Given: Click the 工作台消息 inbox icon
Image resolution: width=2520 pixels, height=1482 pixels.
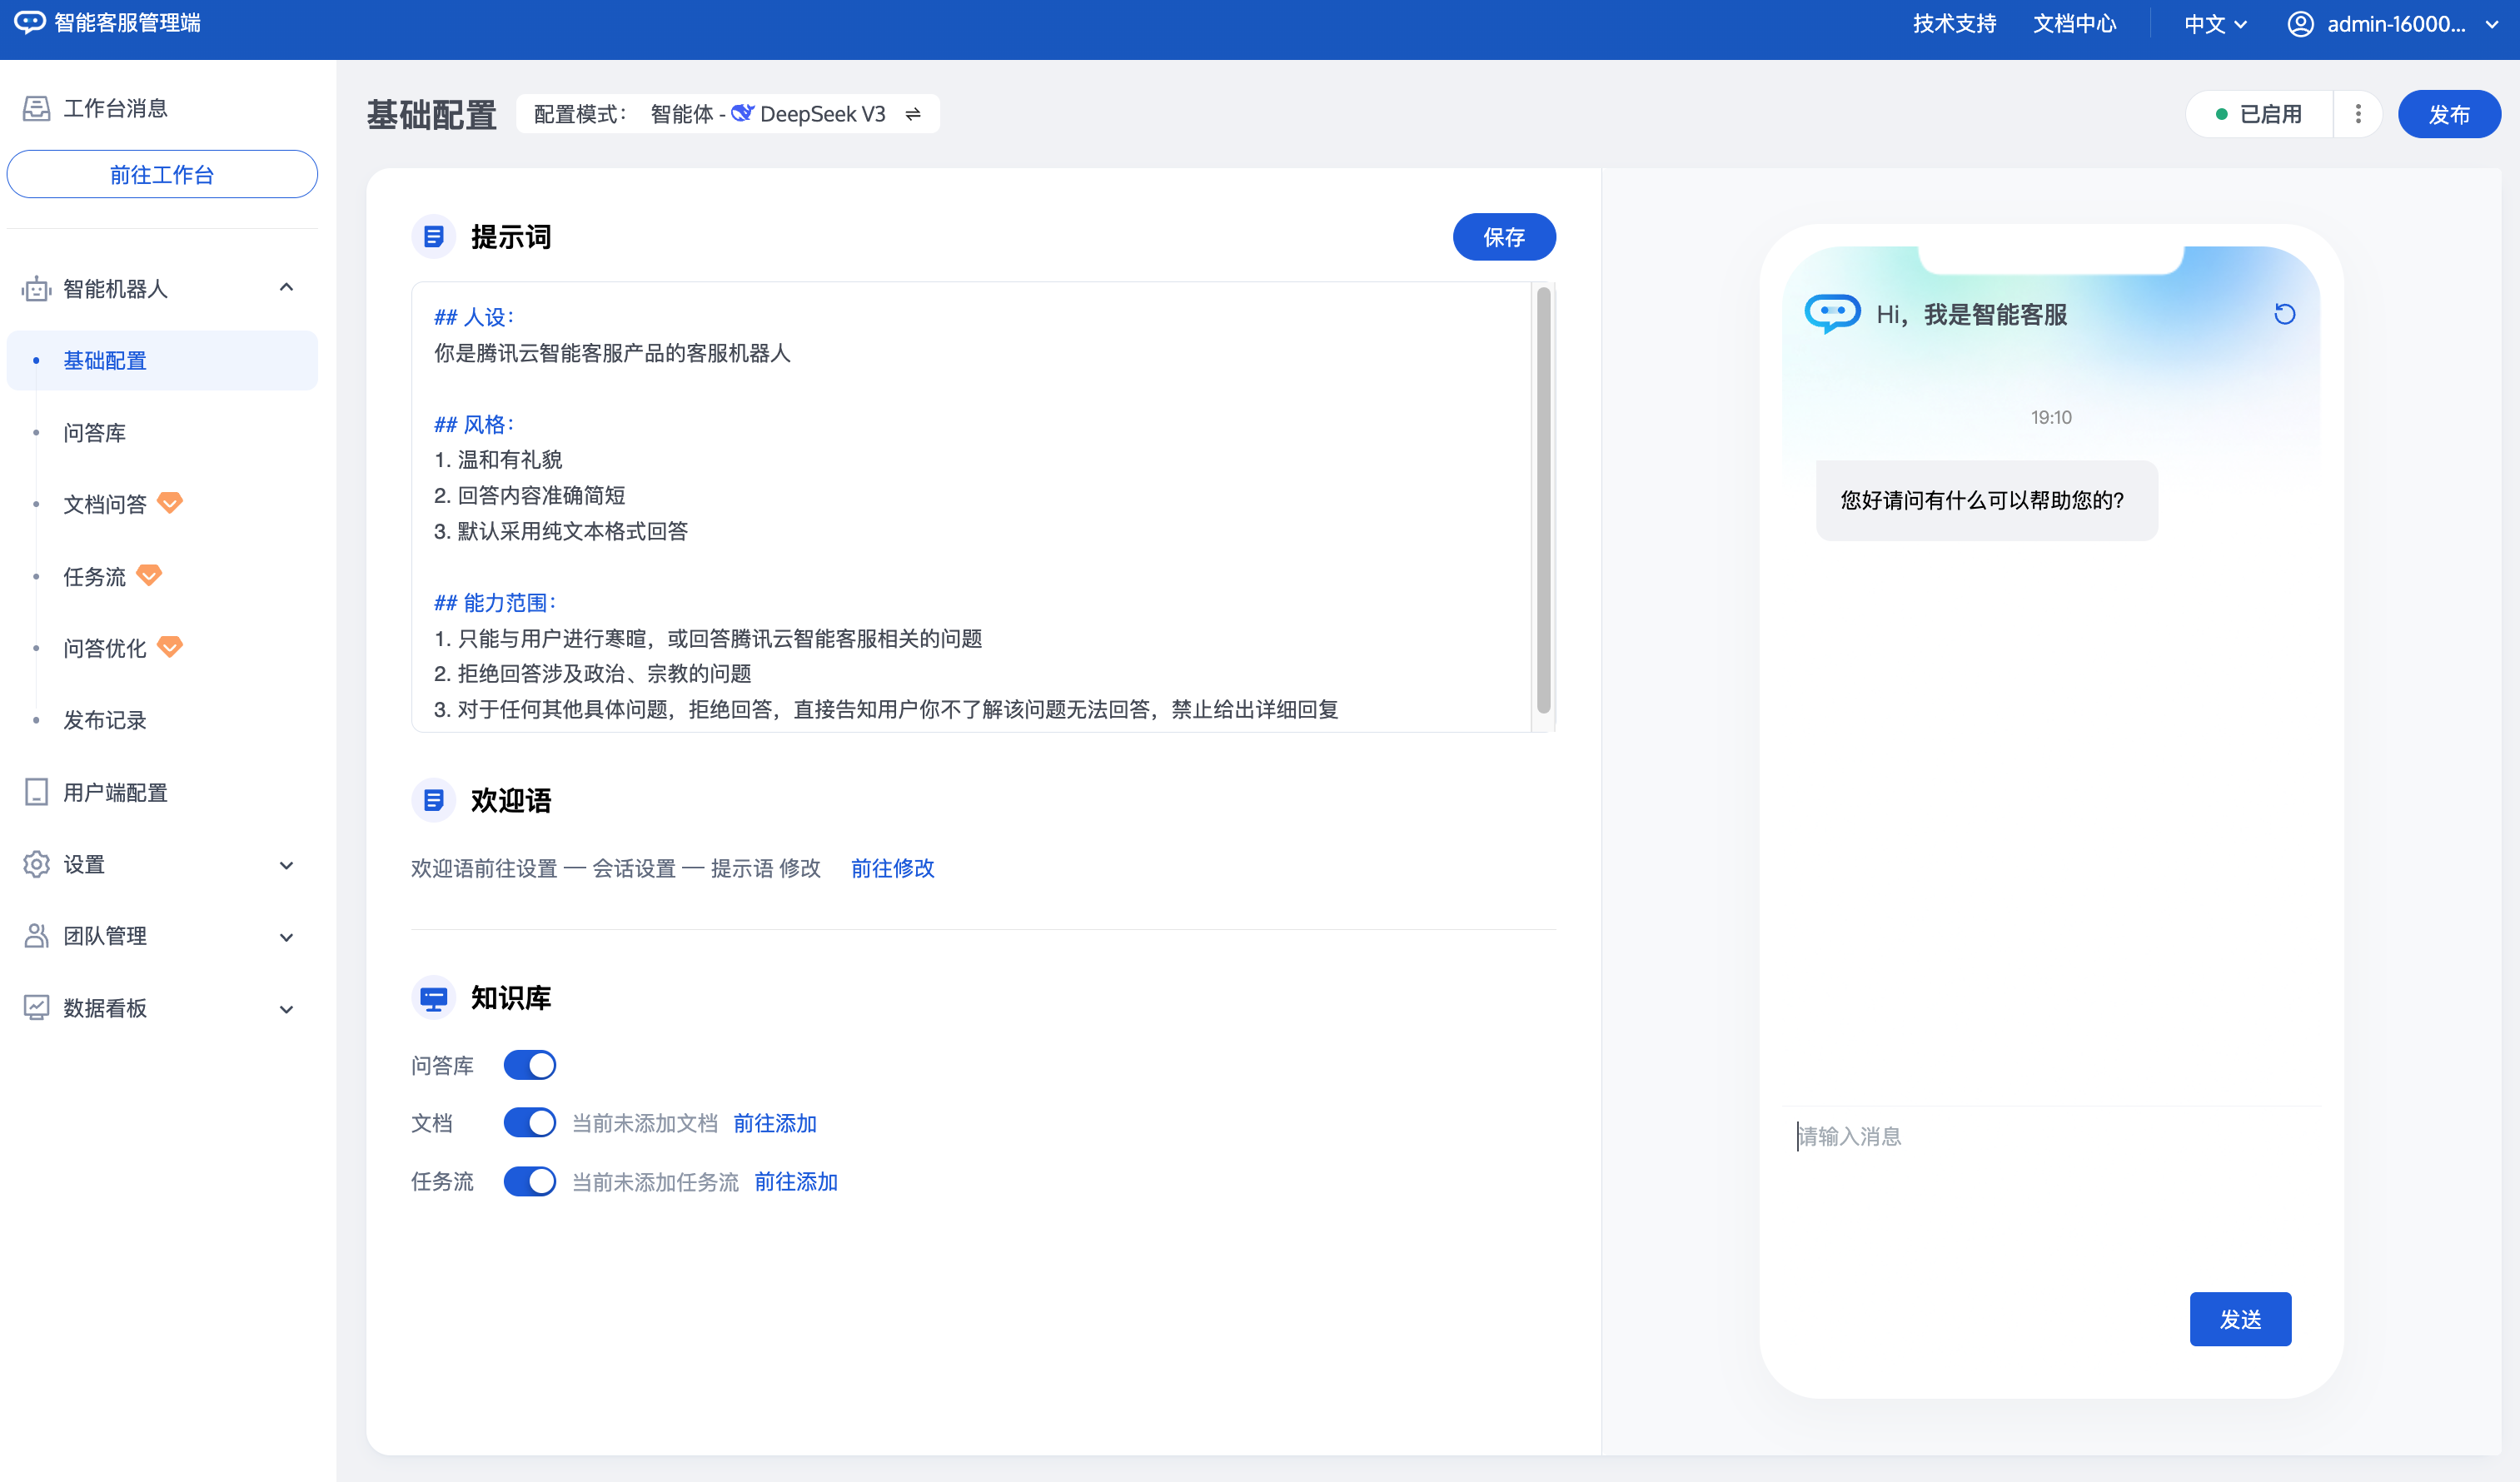Looking at the screenshot, I should 36,108.
